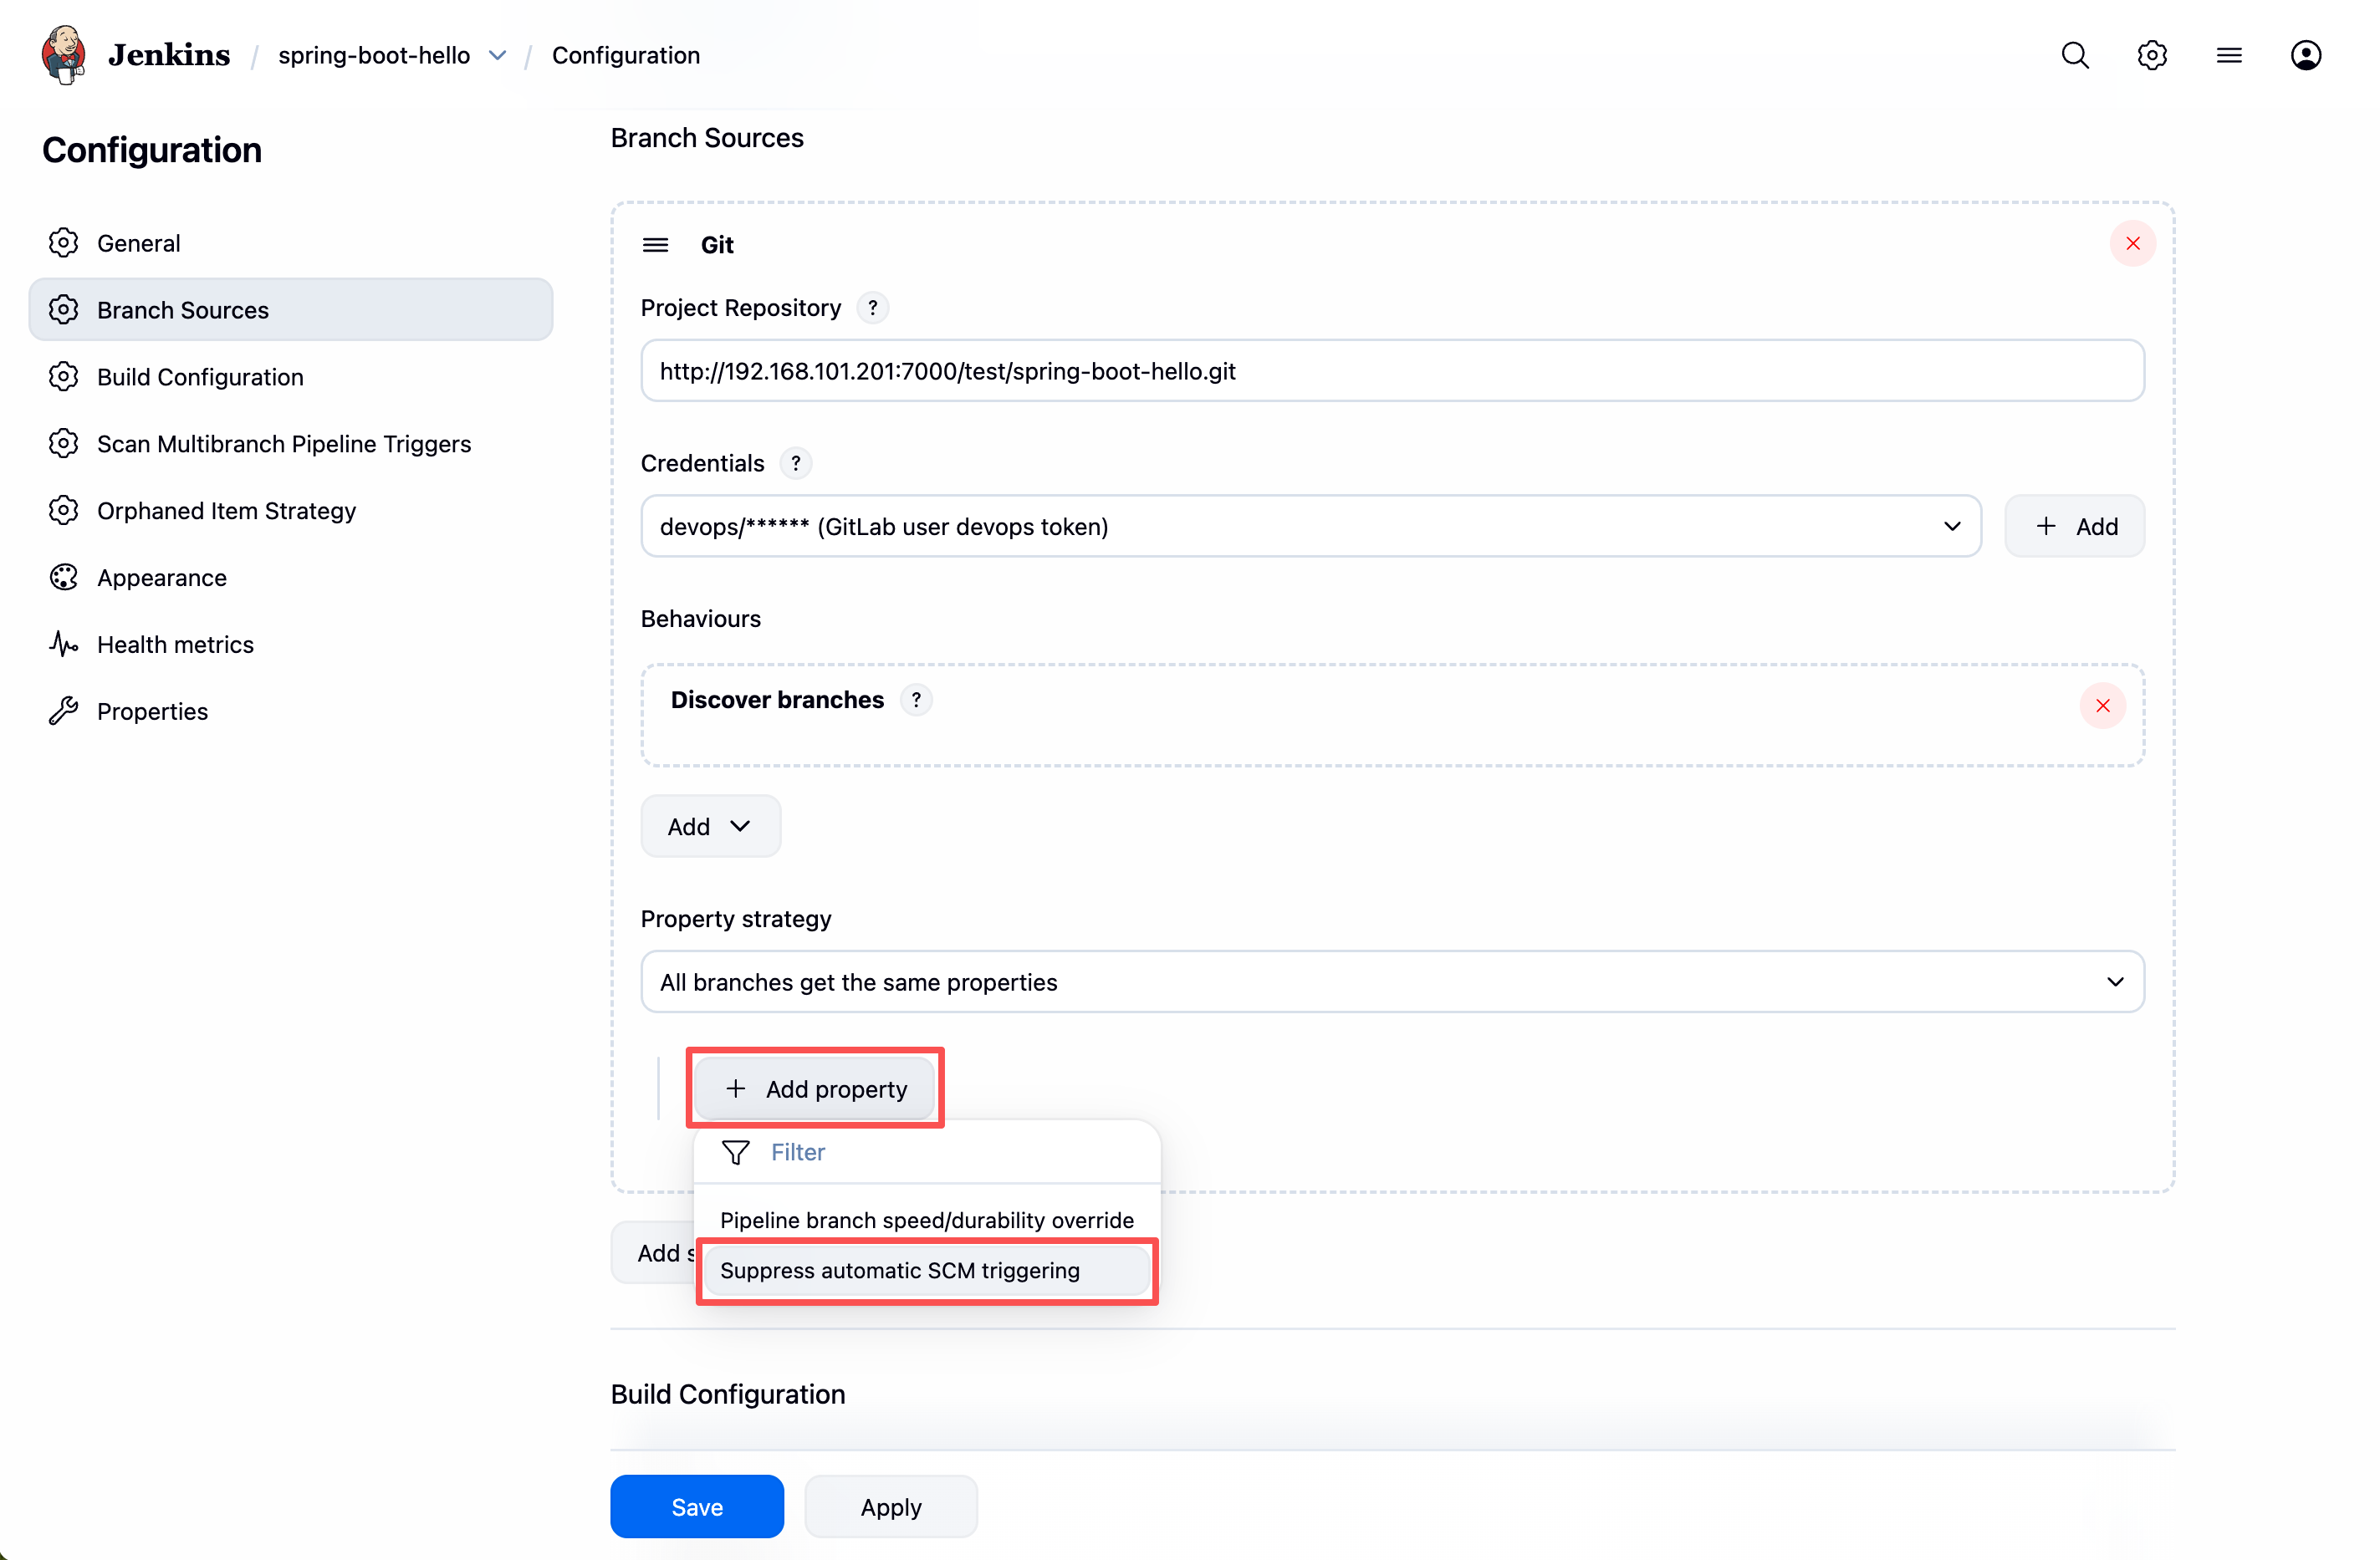Select Pipeline branch speed/durability override
The image size is (2380, 1560).
coord(926,1220)
